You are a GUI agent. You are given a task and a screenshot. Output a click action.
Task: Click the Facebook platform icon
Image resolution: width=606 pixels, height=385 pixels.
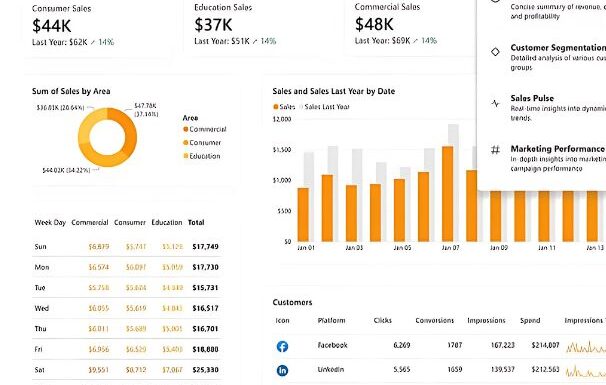(283, 346)
